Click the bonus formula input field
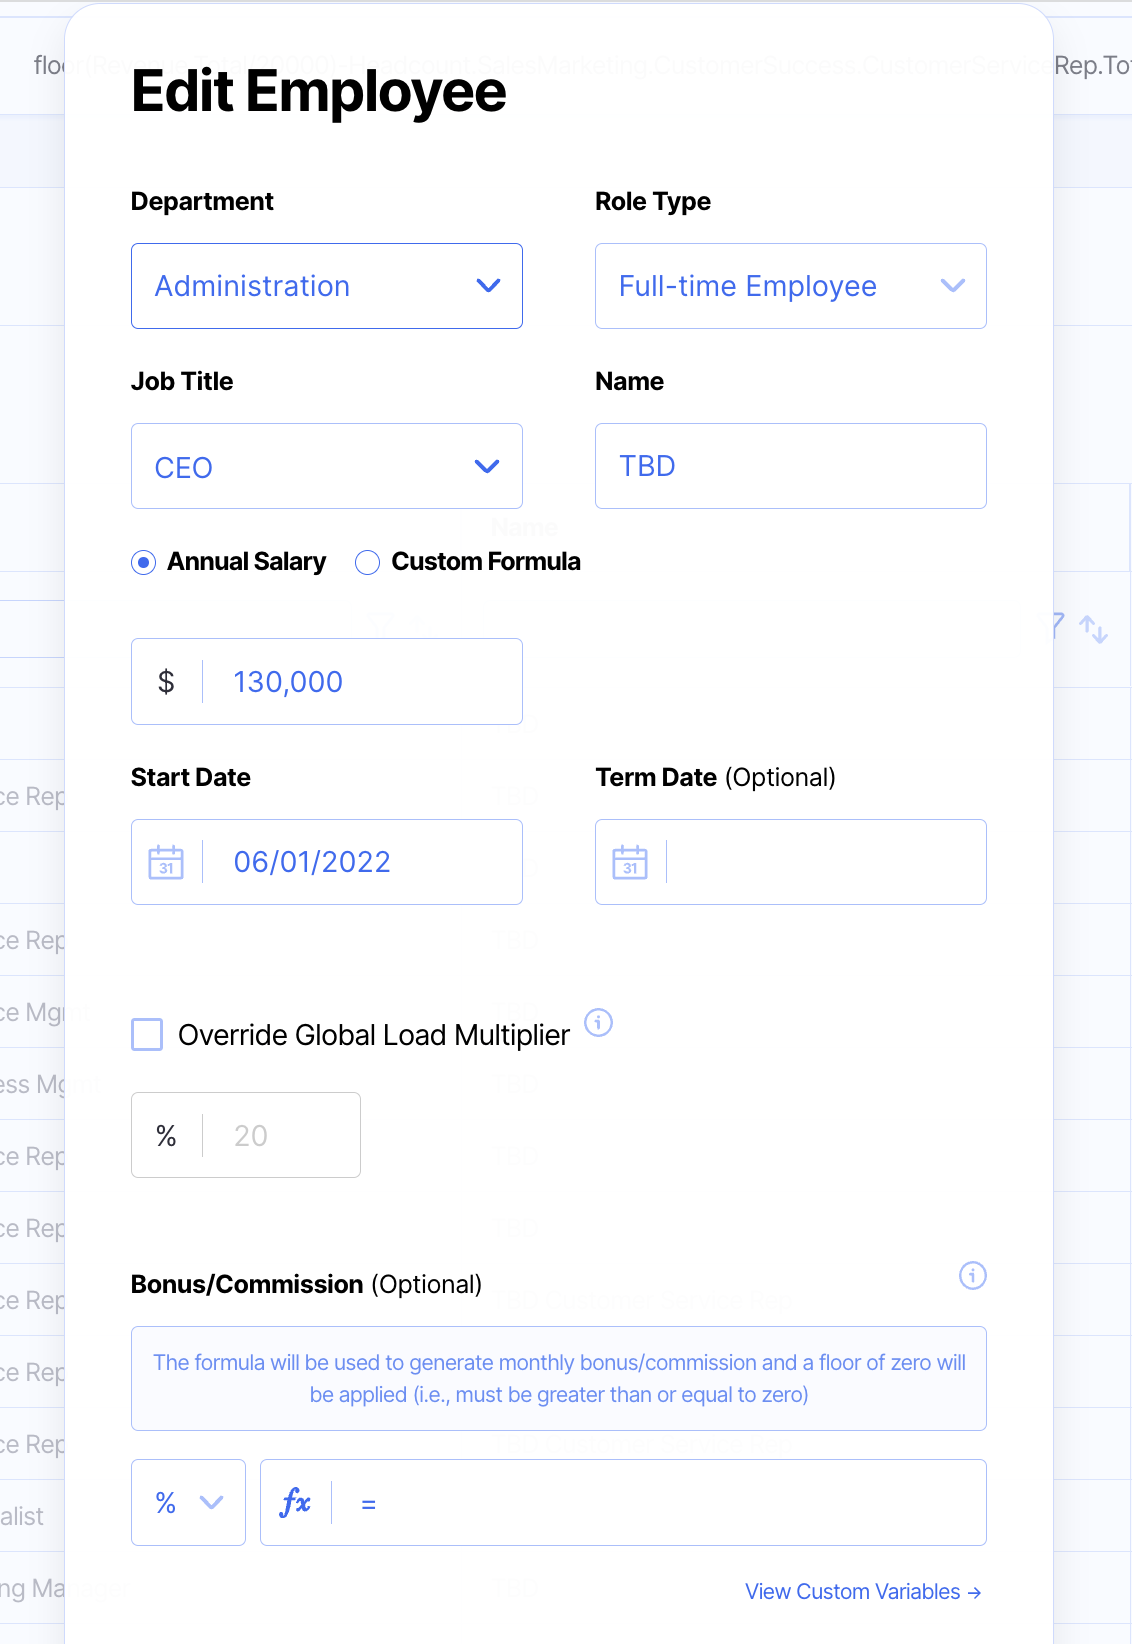1132x1644 pixels. [x=670, y=1502]
